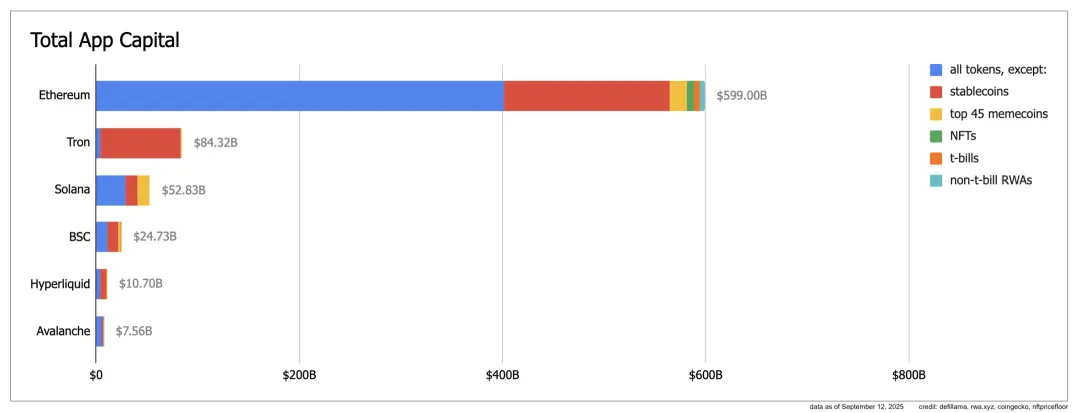Click Solana's yellow memecoins bar segment
The width and height of the screenshot is (1080, 413).
point(143,190)
